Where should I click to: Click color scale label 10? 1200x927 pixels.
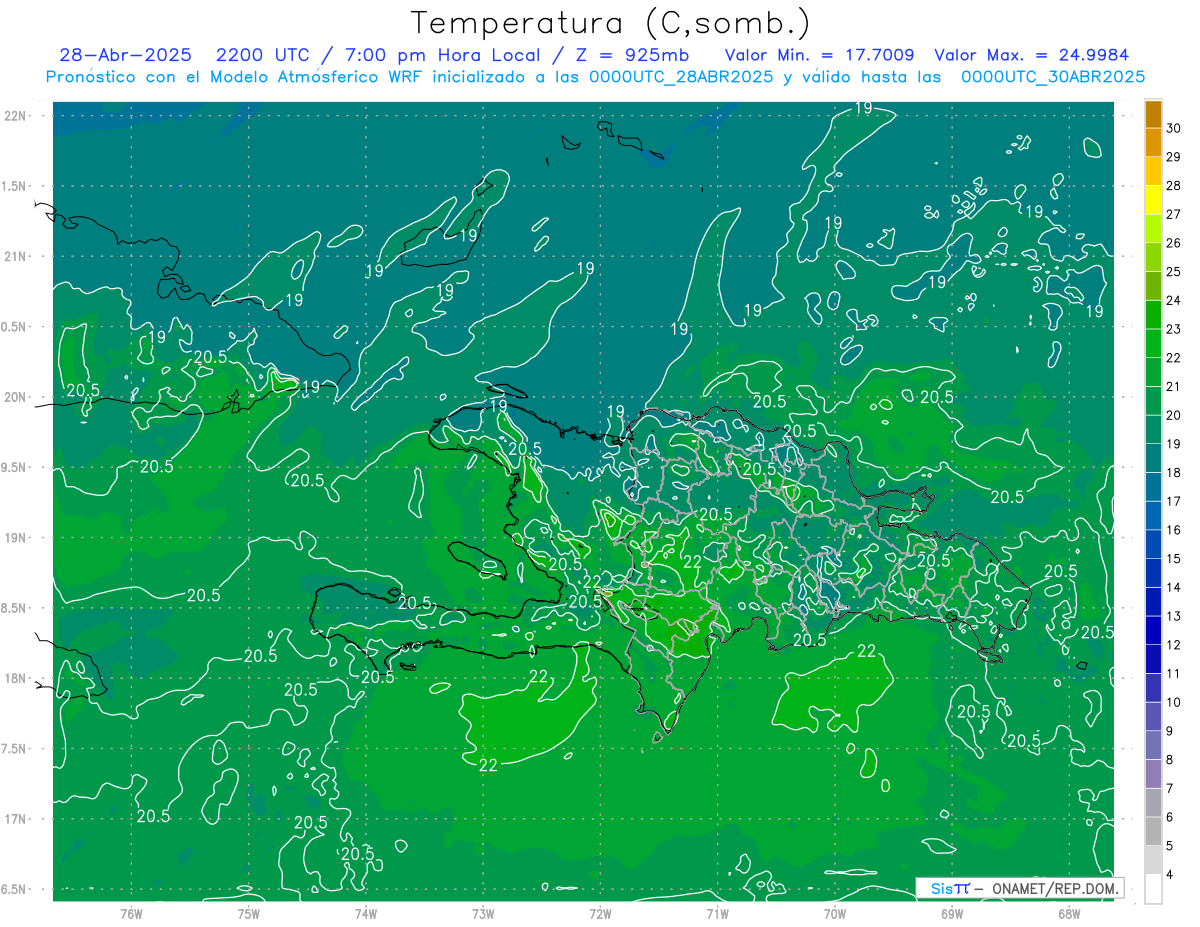[x=1175, y=702]
